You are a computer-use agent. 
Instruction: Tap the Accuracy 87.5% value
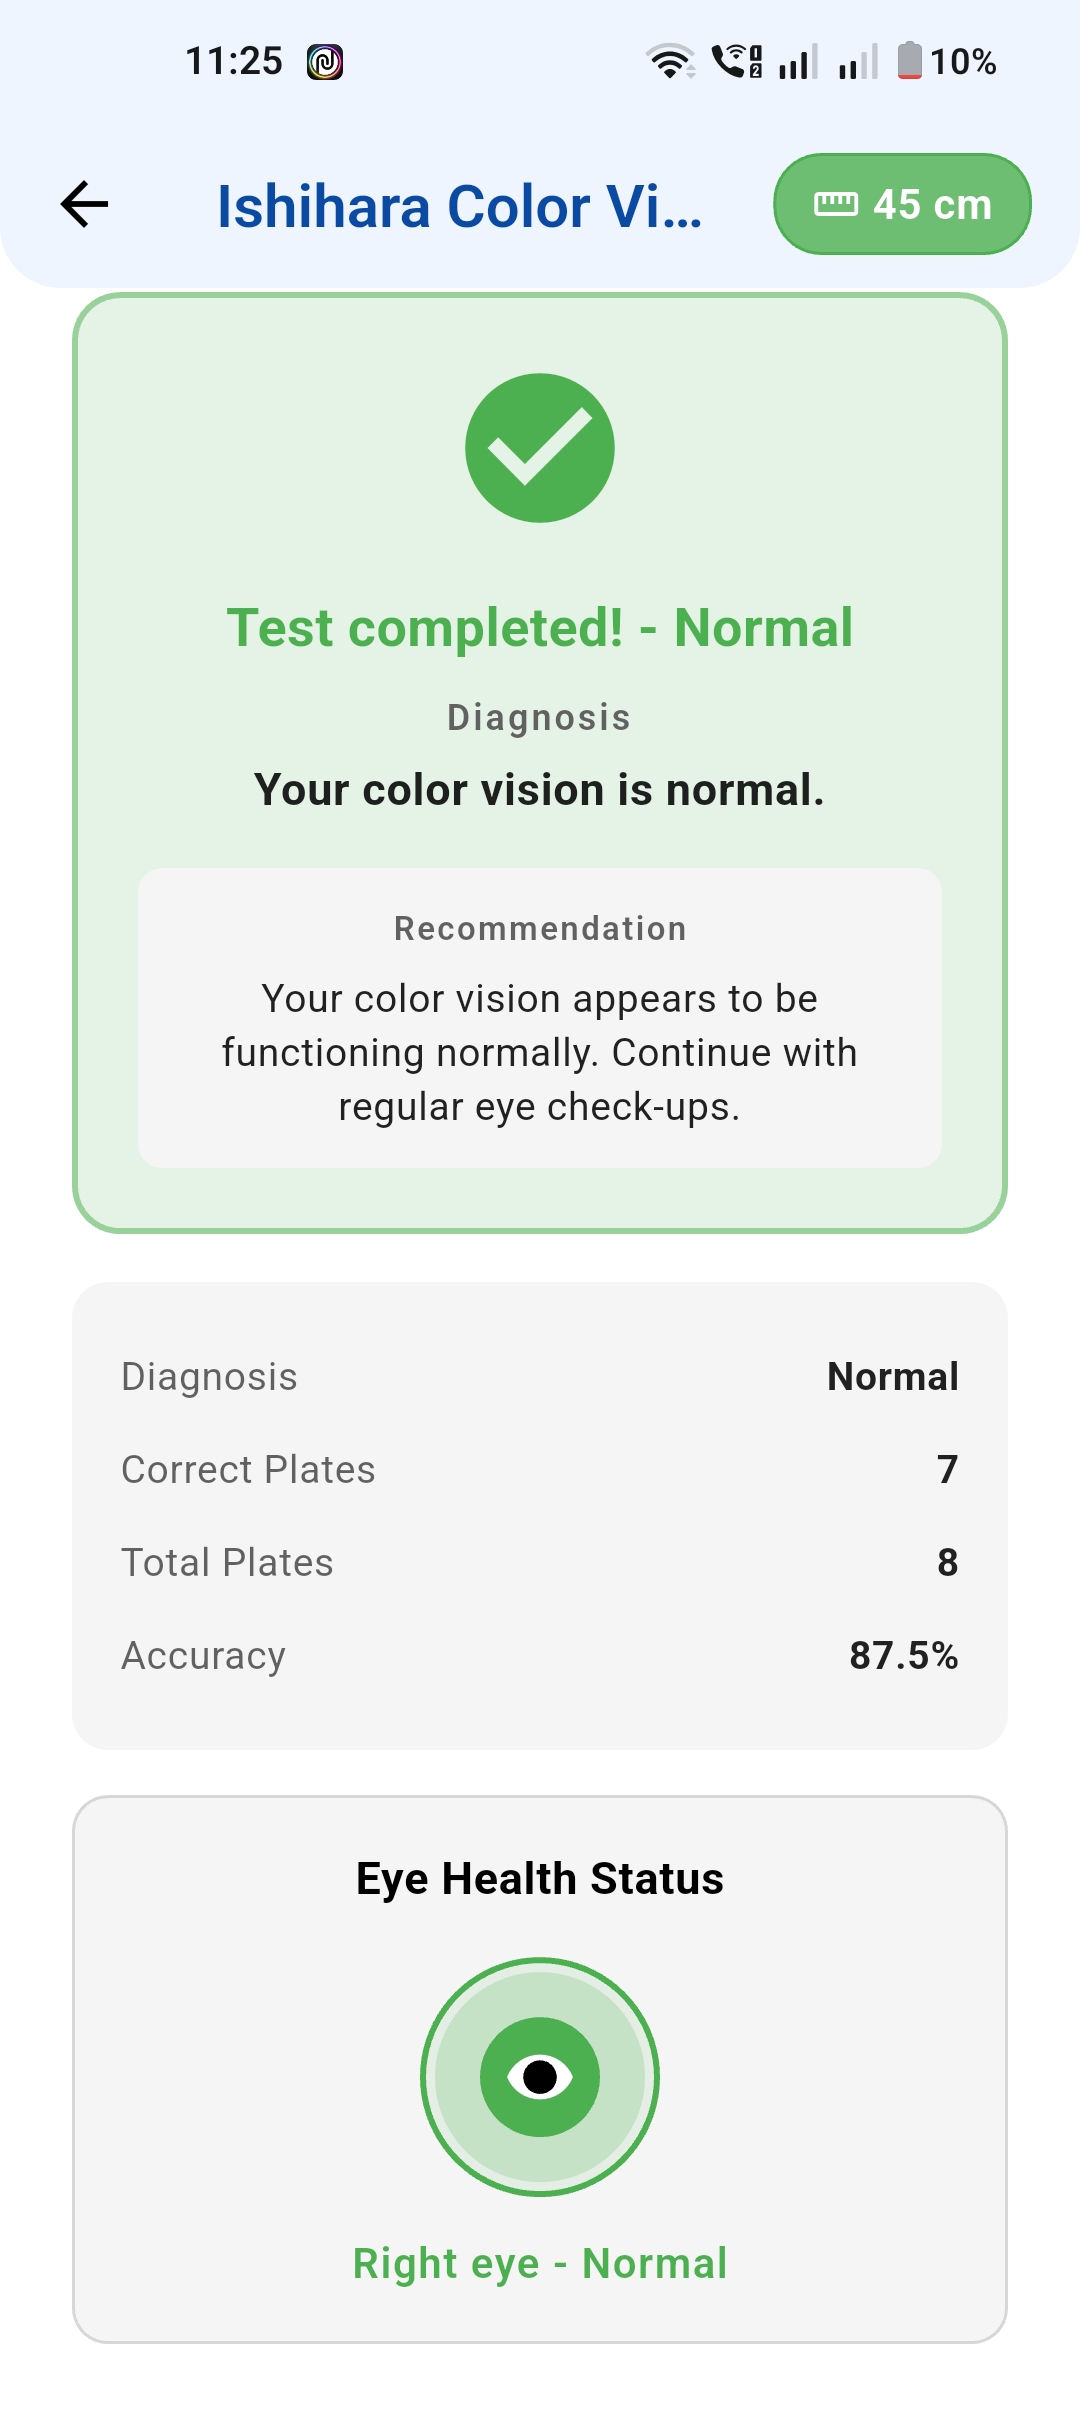click(x=903, y=1655)
